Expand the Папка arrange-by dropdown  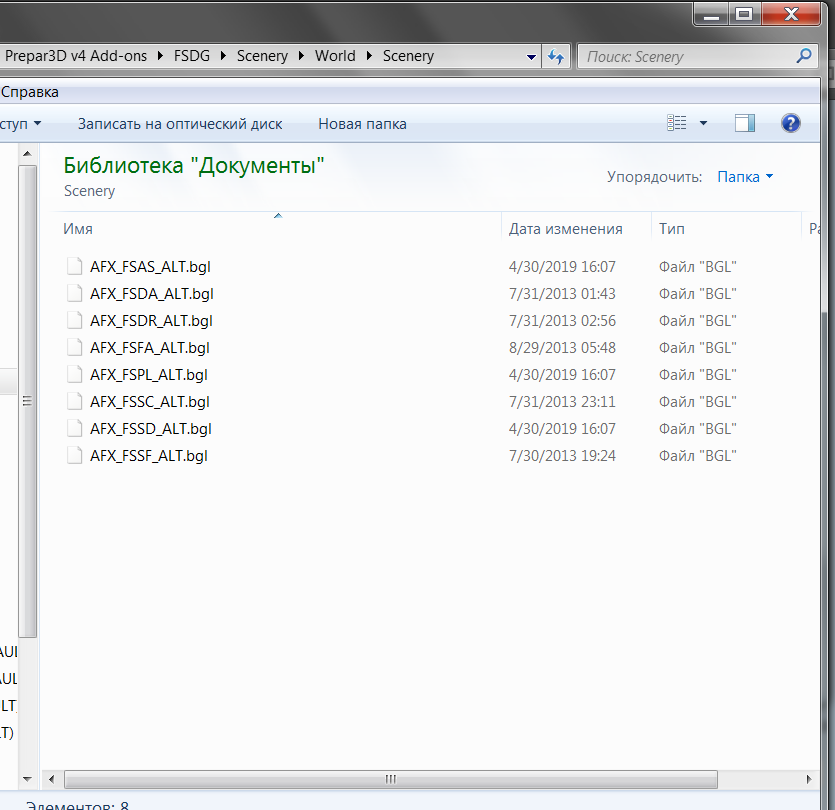(x=745, y=177)
